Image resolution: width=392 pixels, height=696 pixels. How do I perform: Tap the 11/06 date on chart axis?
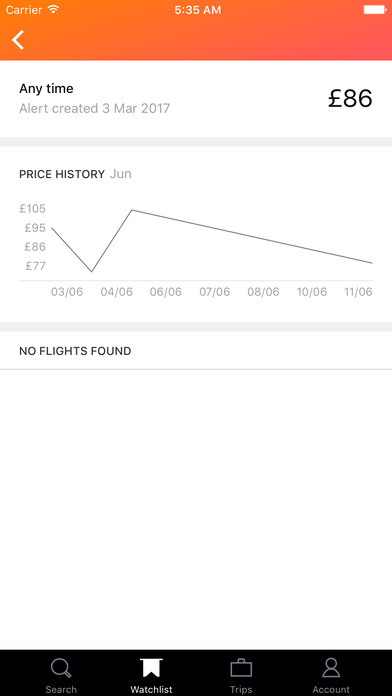tap(358, 292)
